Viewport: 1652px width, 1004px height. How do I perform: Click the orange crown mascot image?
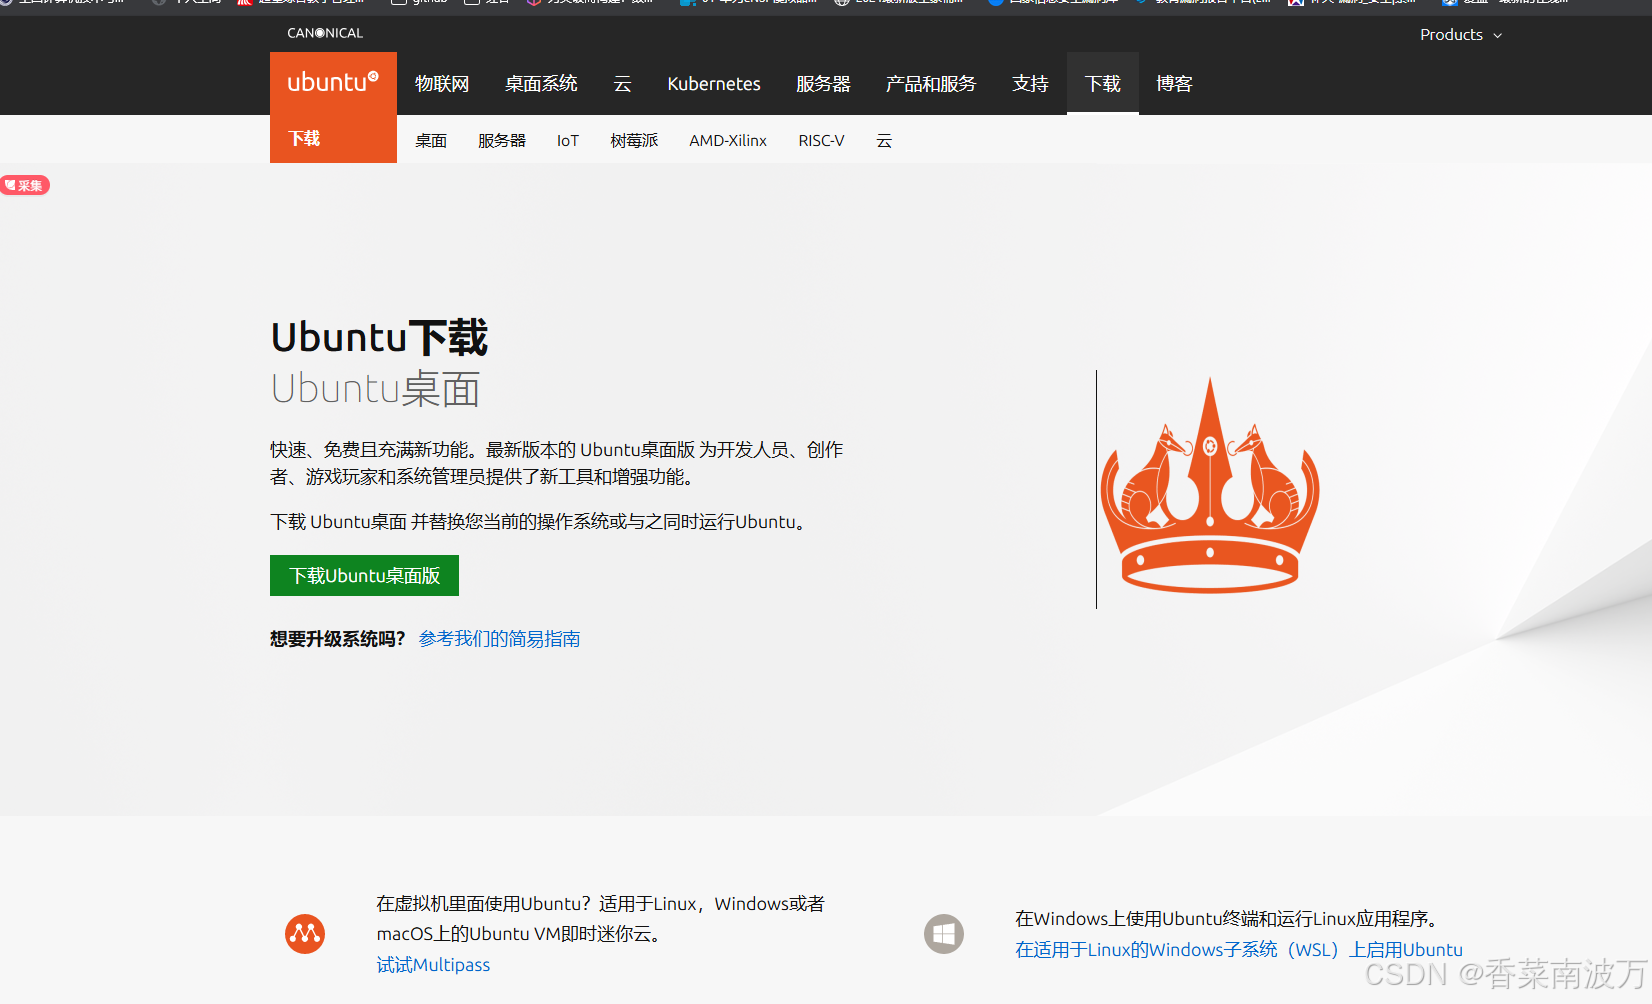coord(1210,485)
